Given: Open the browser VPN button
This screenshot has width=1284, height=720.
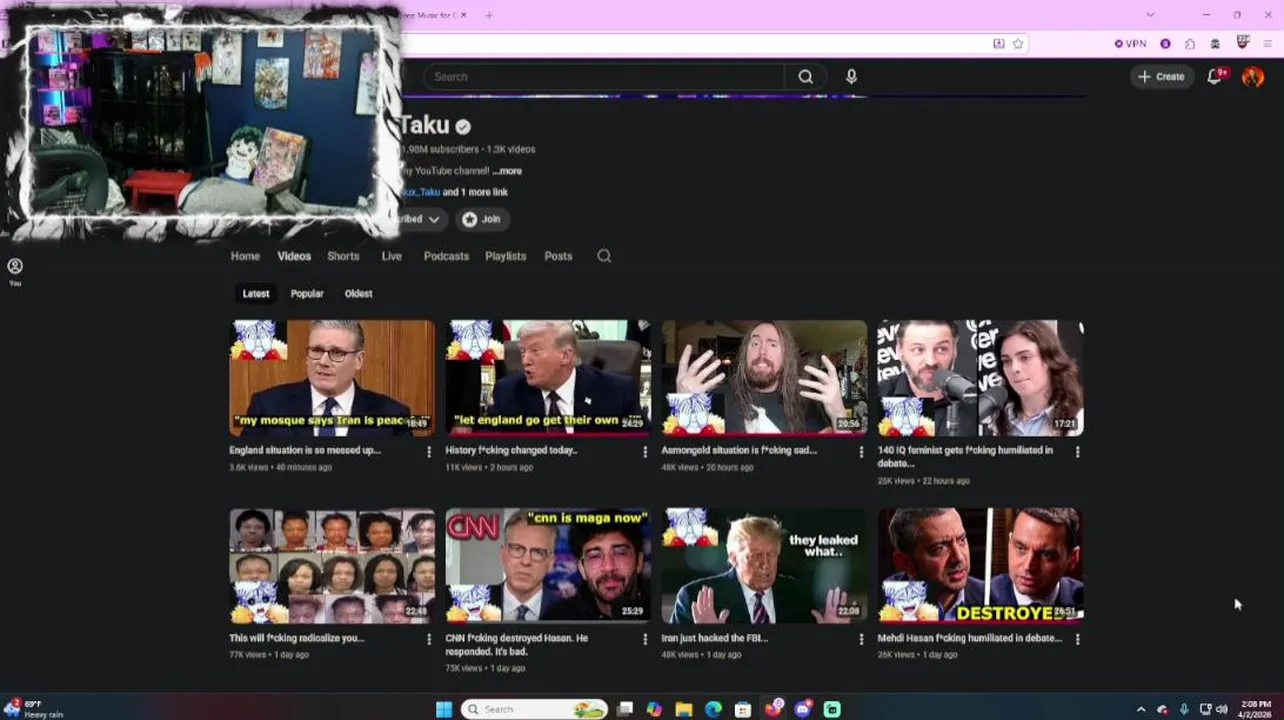Looking at the screenshot, I should (x=1130, y=44).
